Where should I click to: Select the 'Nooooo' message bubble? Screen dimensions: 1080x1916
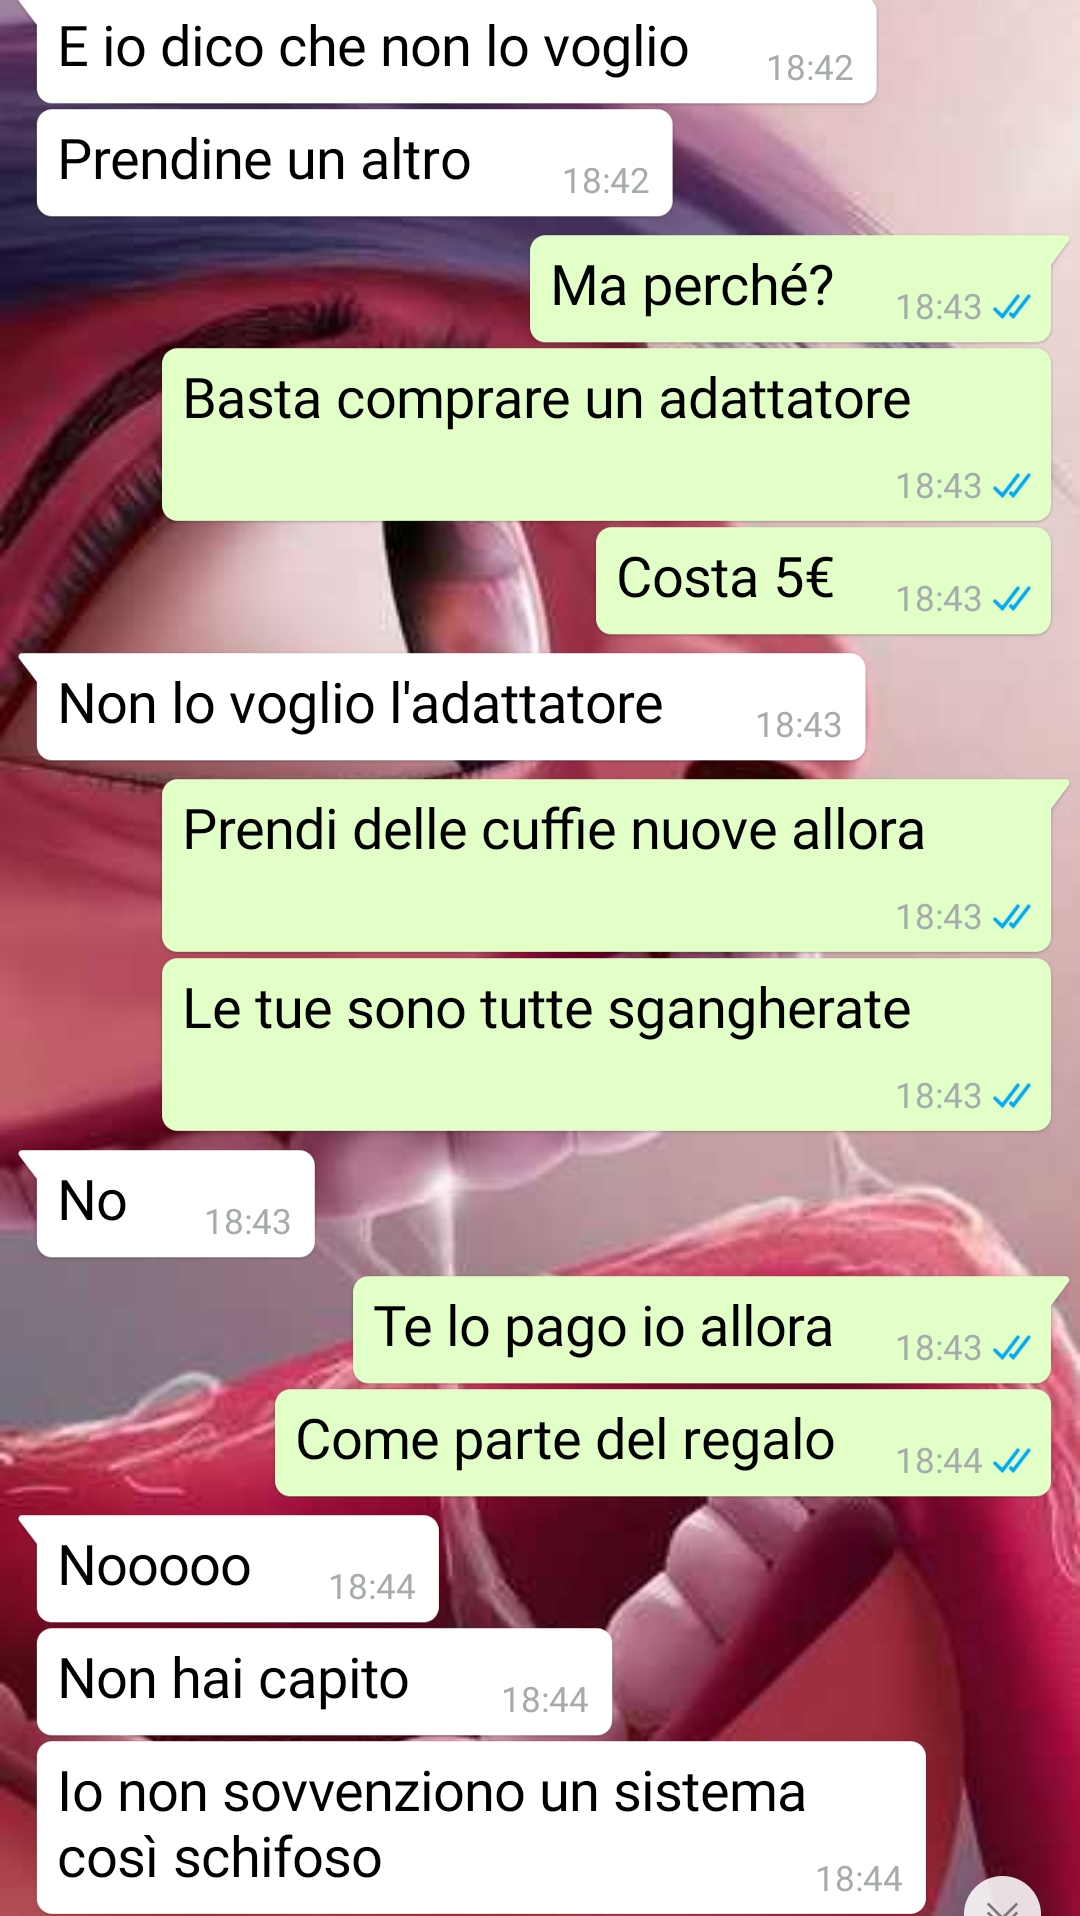(x=237, y=1569)
